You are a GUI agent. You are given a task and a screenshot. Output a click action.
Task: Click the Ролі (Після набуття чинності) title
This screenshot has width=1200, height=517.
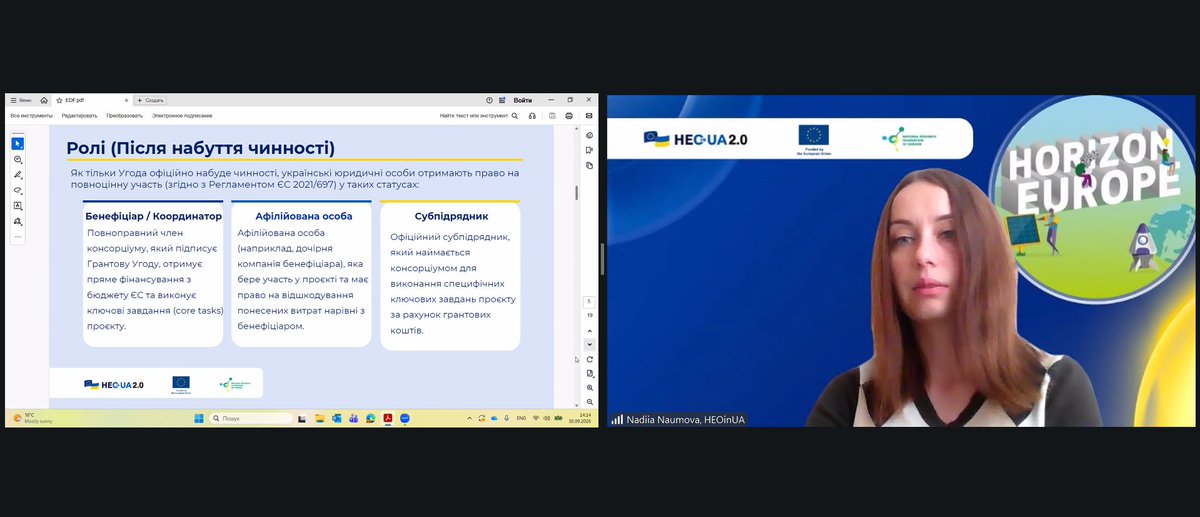coord(200,148)
